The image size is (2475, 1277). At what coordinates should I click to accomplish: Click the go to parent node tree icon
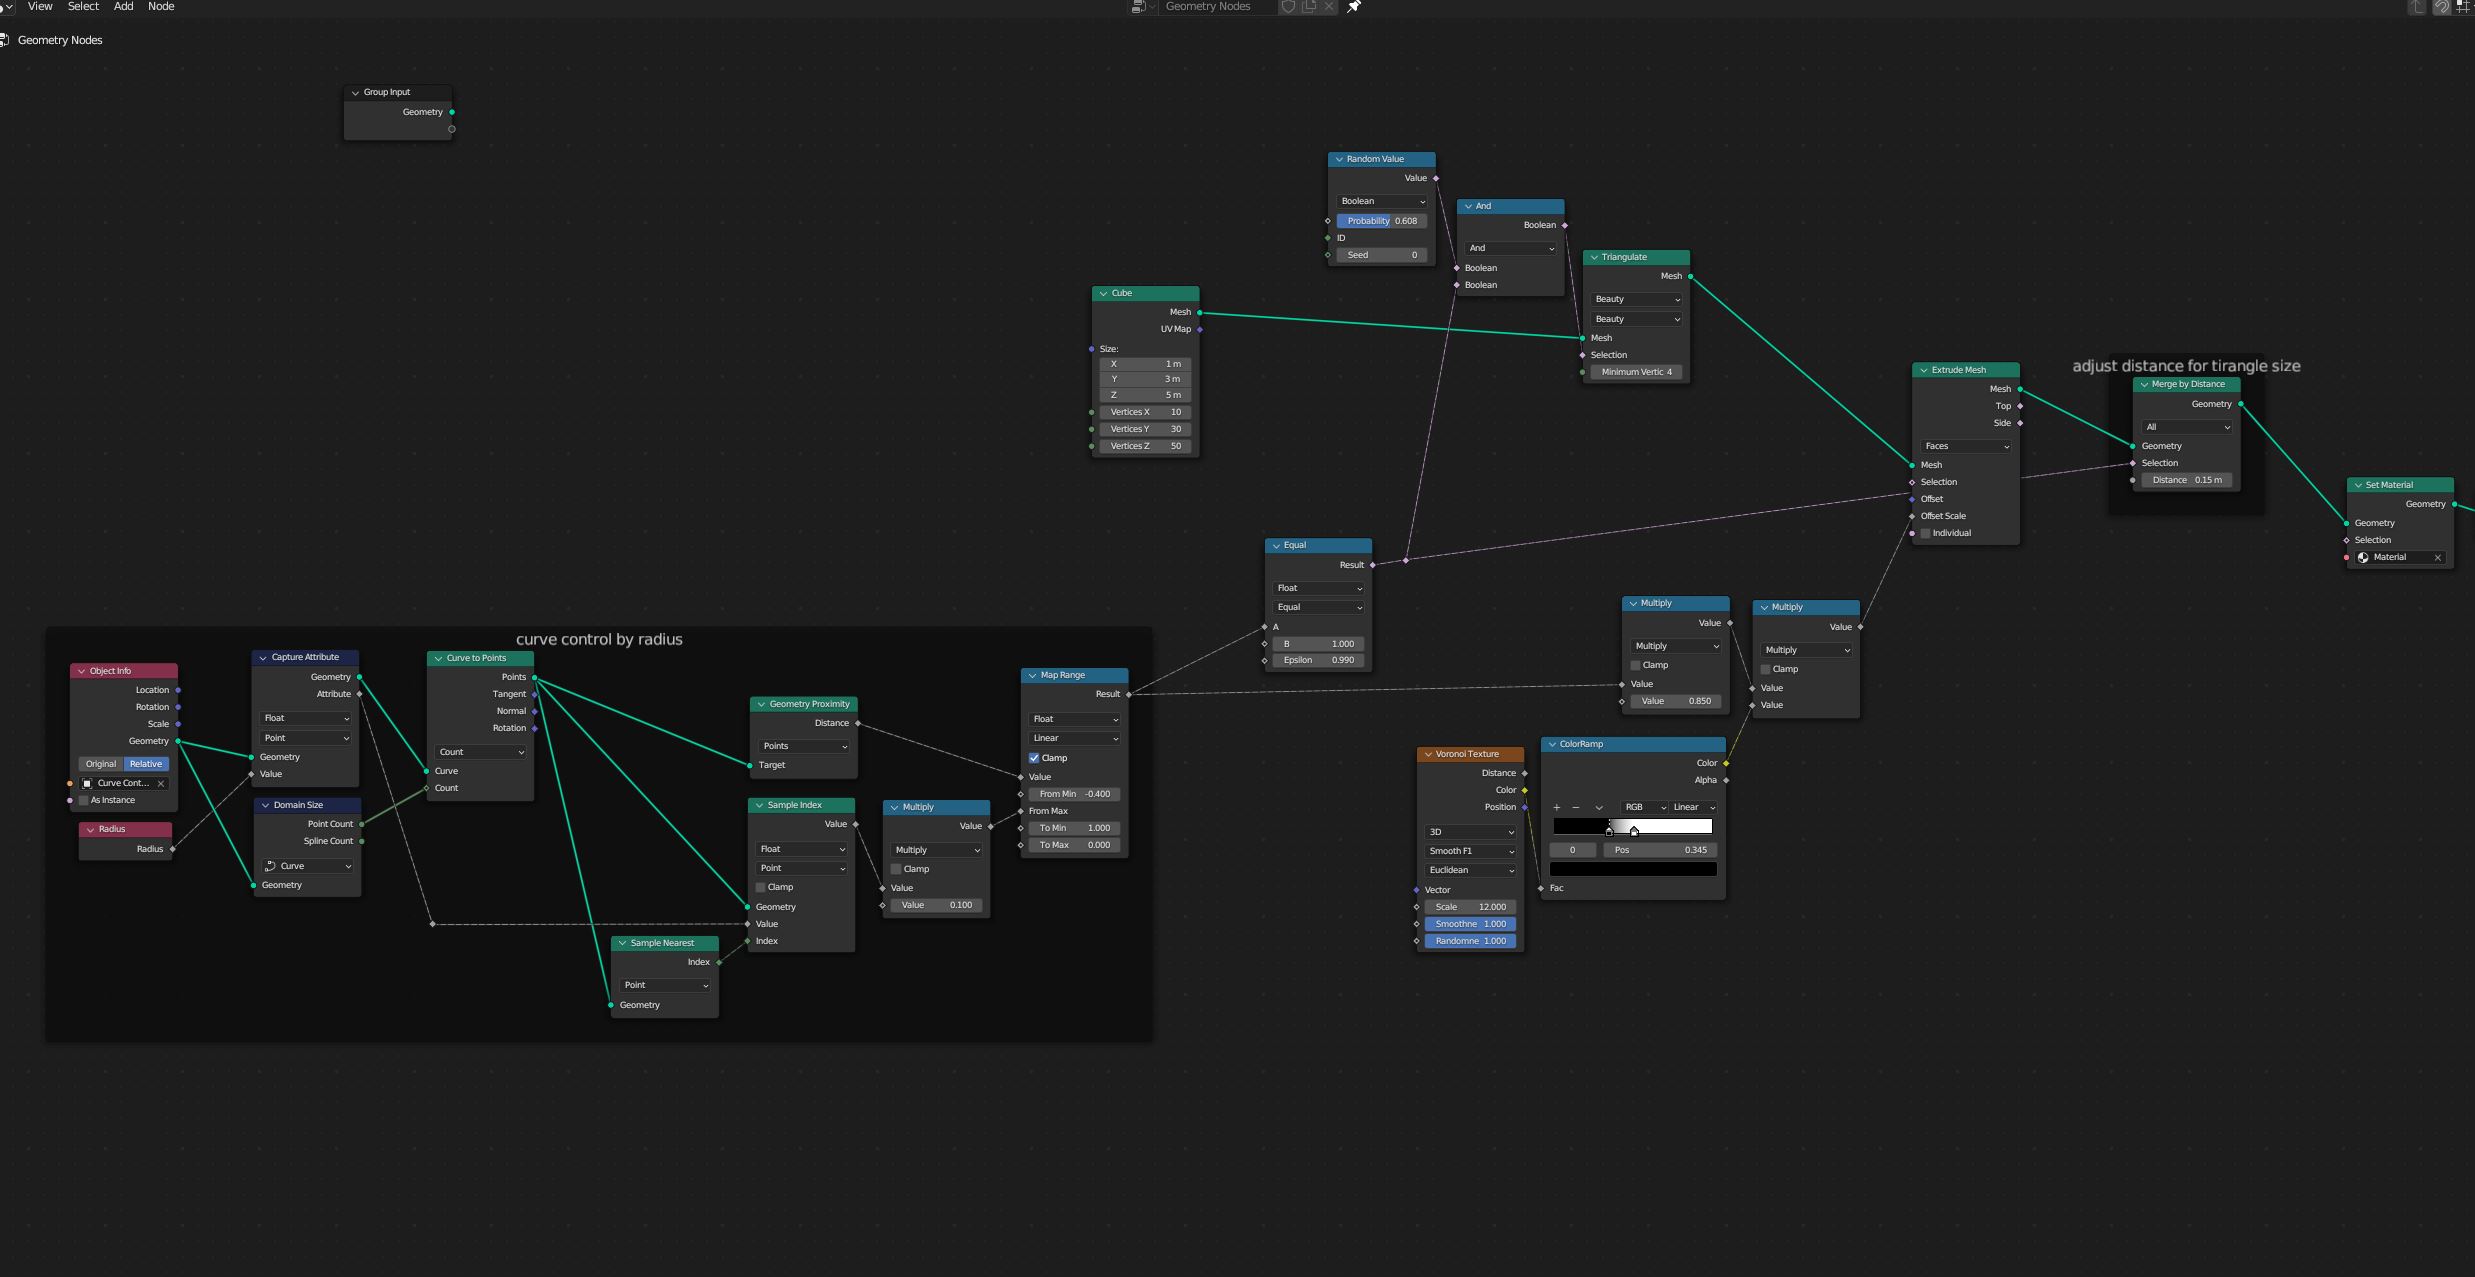click(x=2417, y=7)
